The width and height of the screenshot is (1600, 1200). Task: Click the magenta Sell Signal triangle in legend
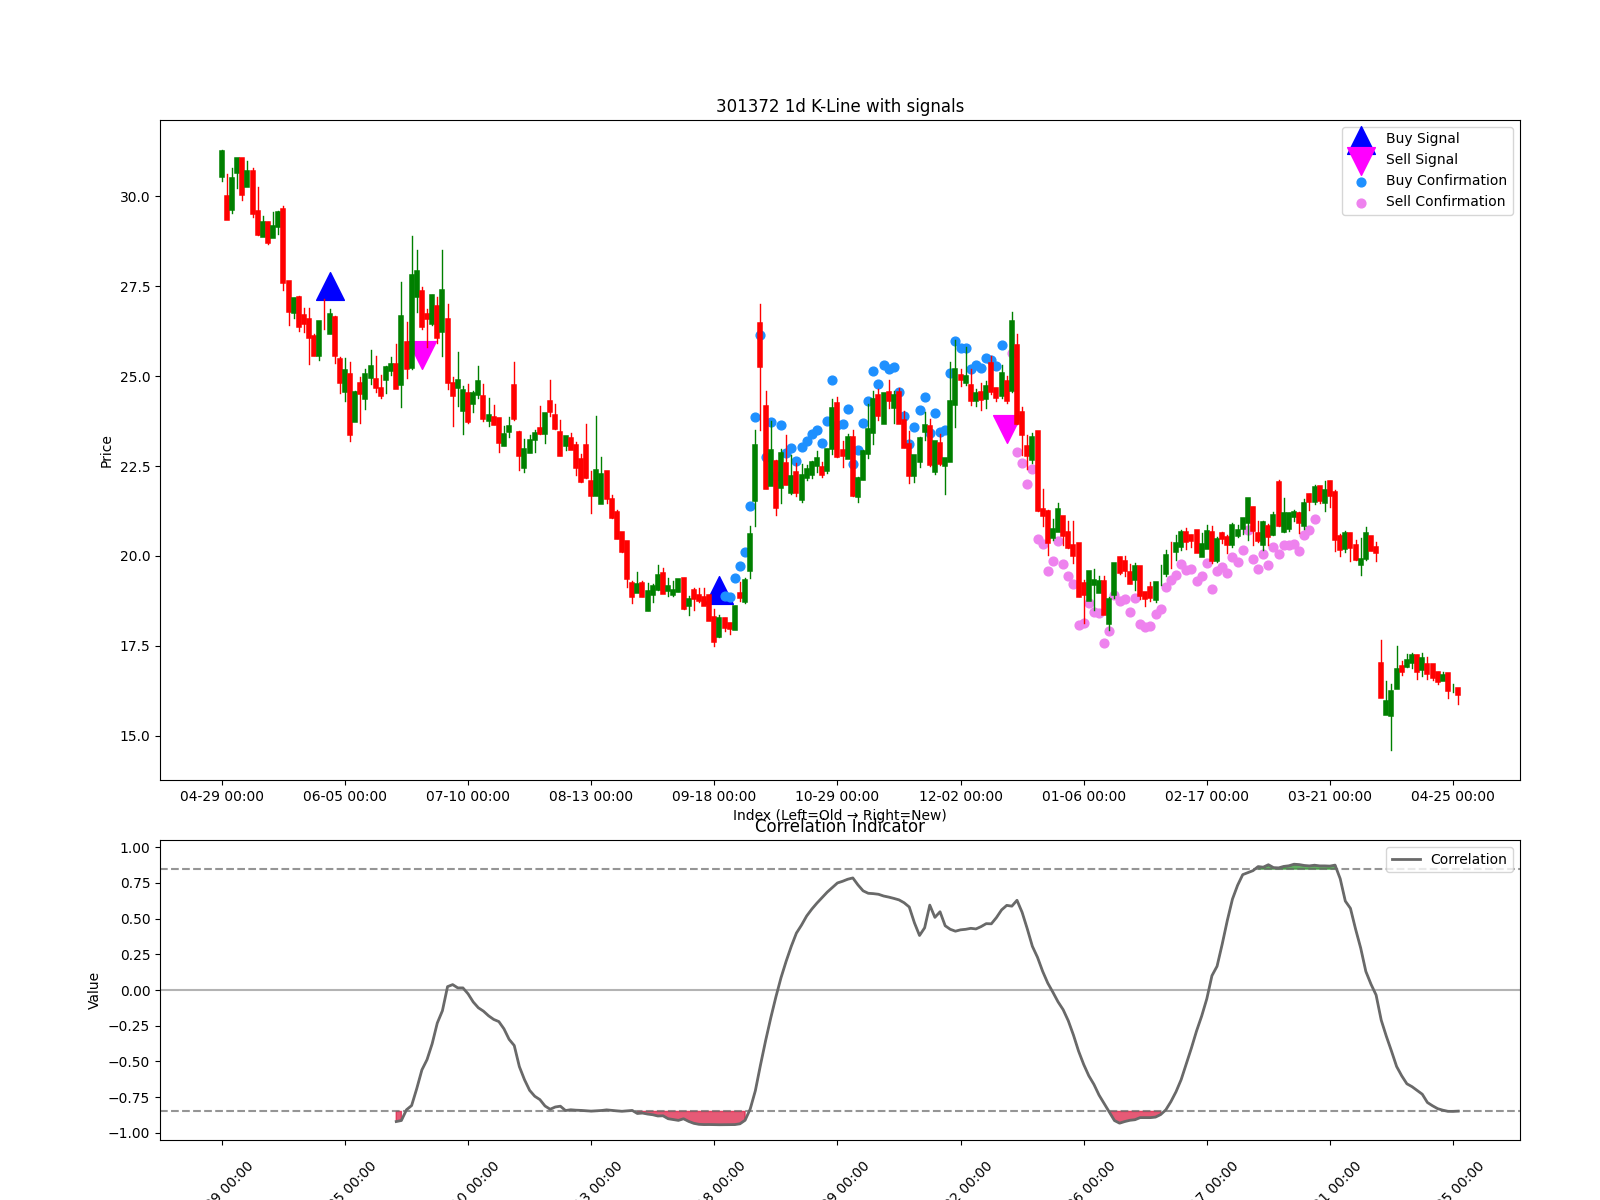1361,161
